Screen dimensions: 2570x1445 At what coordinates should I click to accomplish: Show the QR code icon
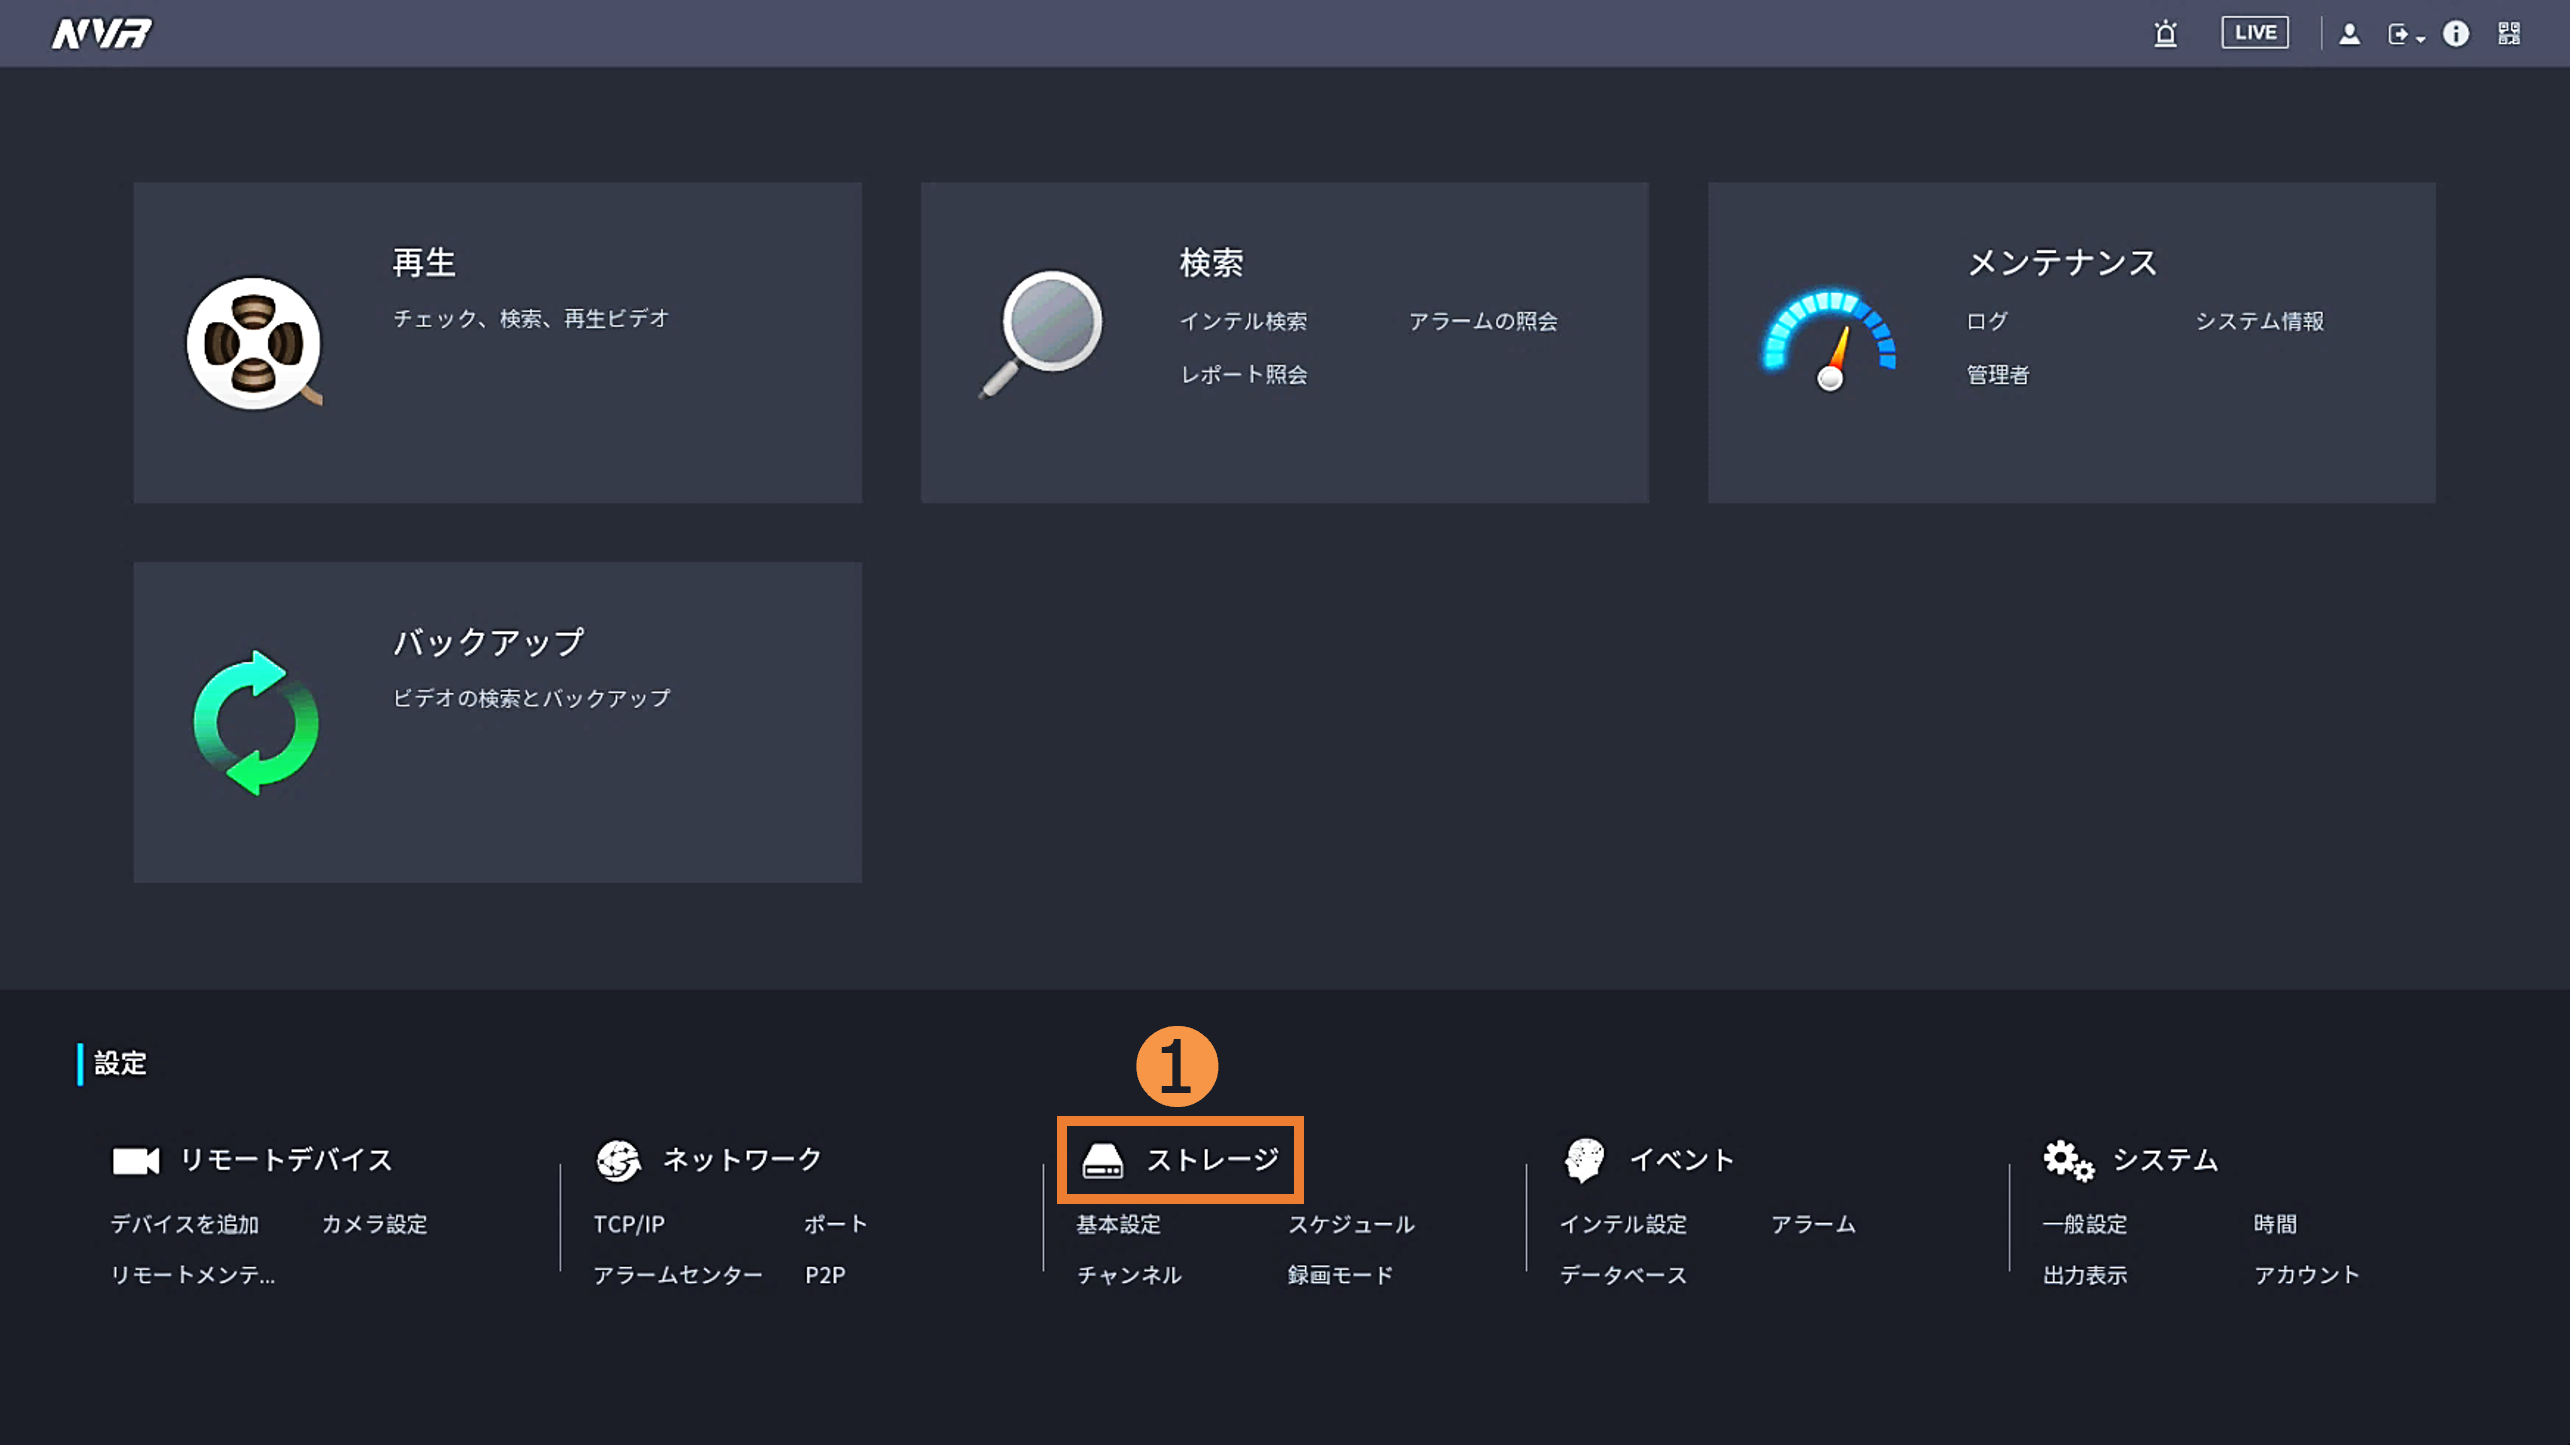(2509, 34)
